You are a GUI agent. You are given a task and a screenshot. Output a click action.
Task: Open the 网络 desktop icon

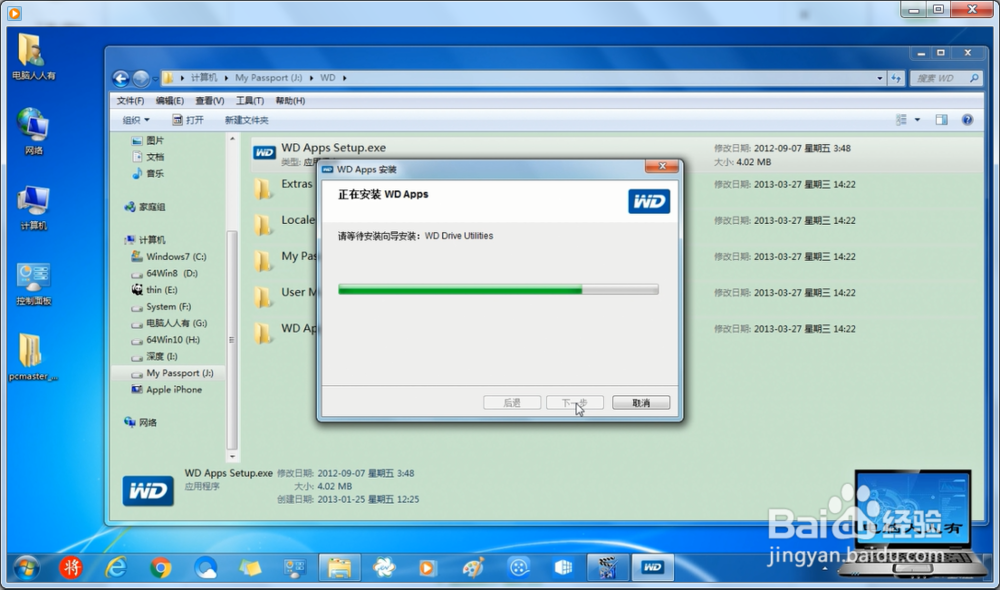click(x=33, y=131)
